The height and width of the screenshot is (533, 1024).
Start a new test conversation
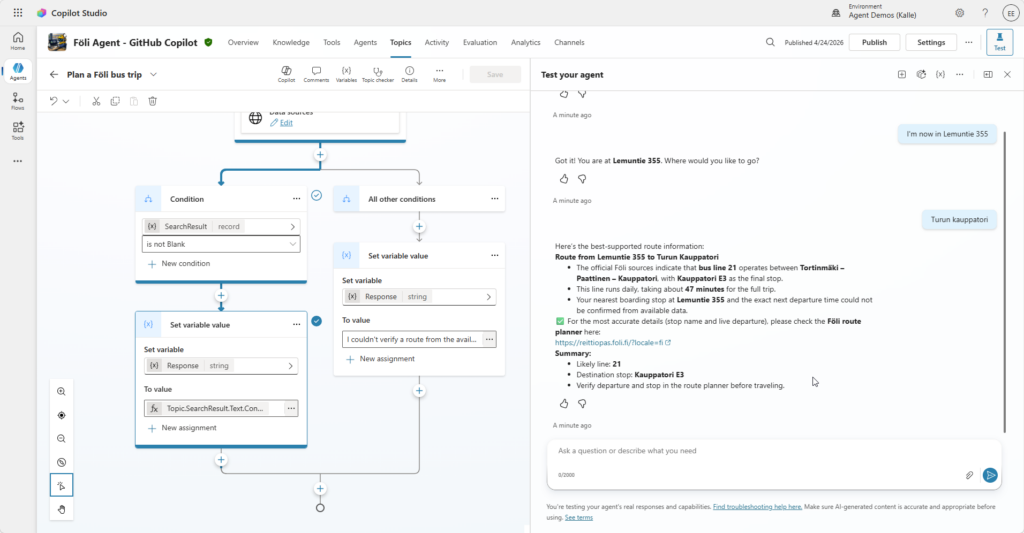coord(902,74)
